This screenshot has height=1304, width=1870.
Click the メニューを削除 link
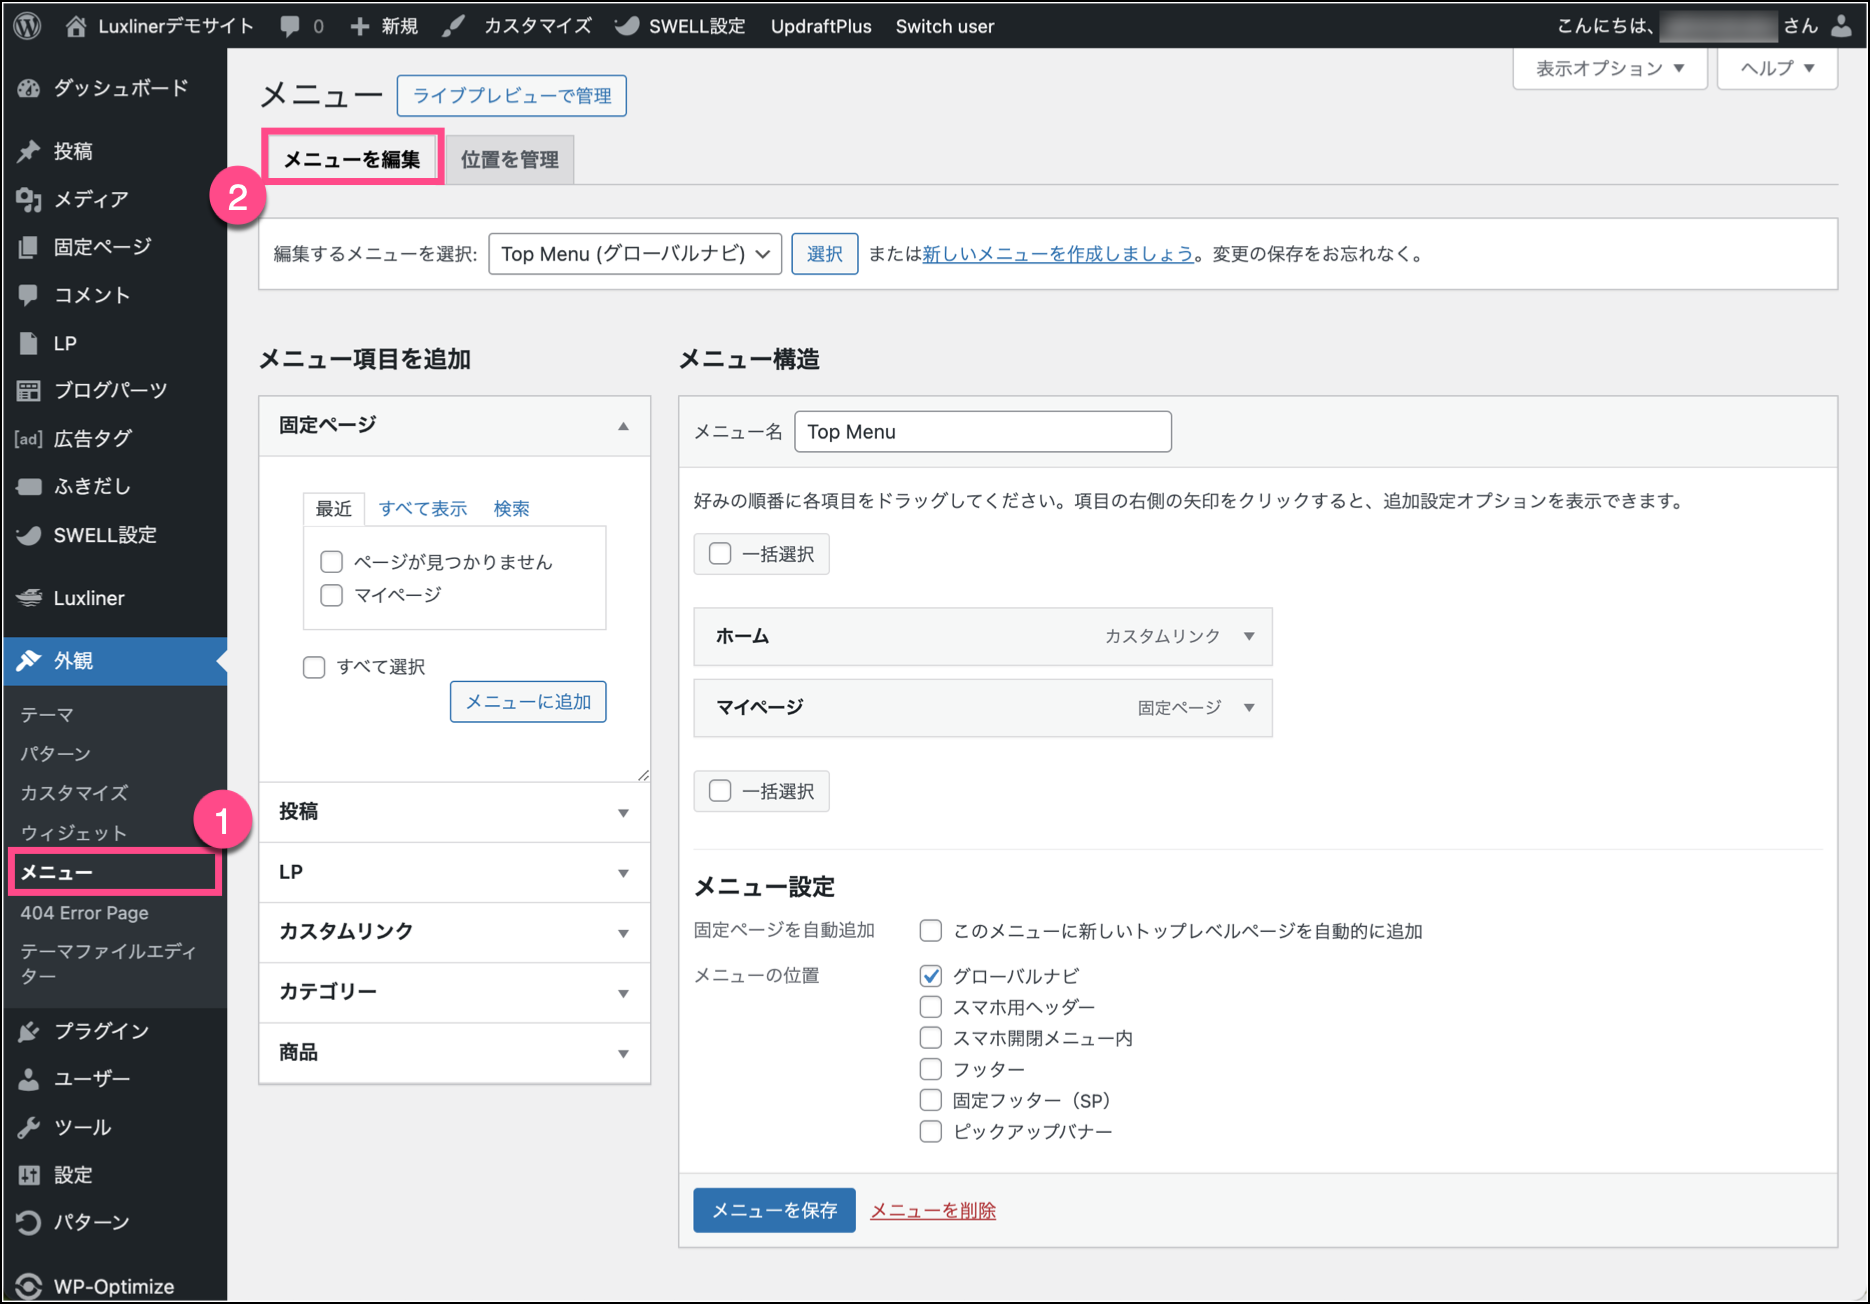(933, 1211)
